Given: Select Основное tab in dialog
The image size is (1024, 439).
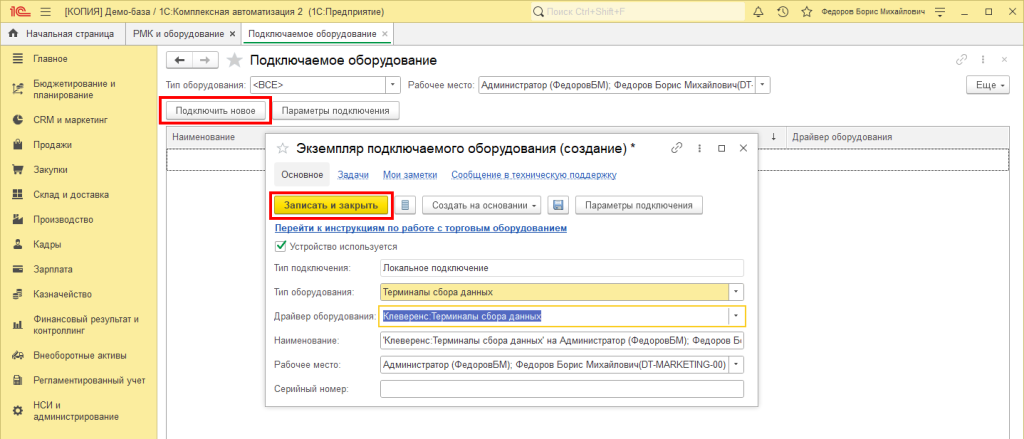Looking at the screenshot, I should coord(302,175).
